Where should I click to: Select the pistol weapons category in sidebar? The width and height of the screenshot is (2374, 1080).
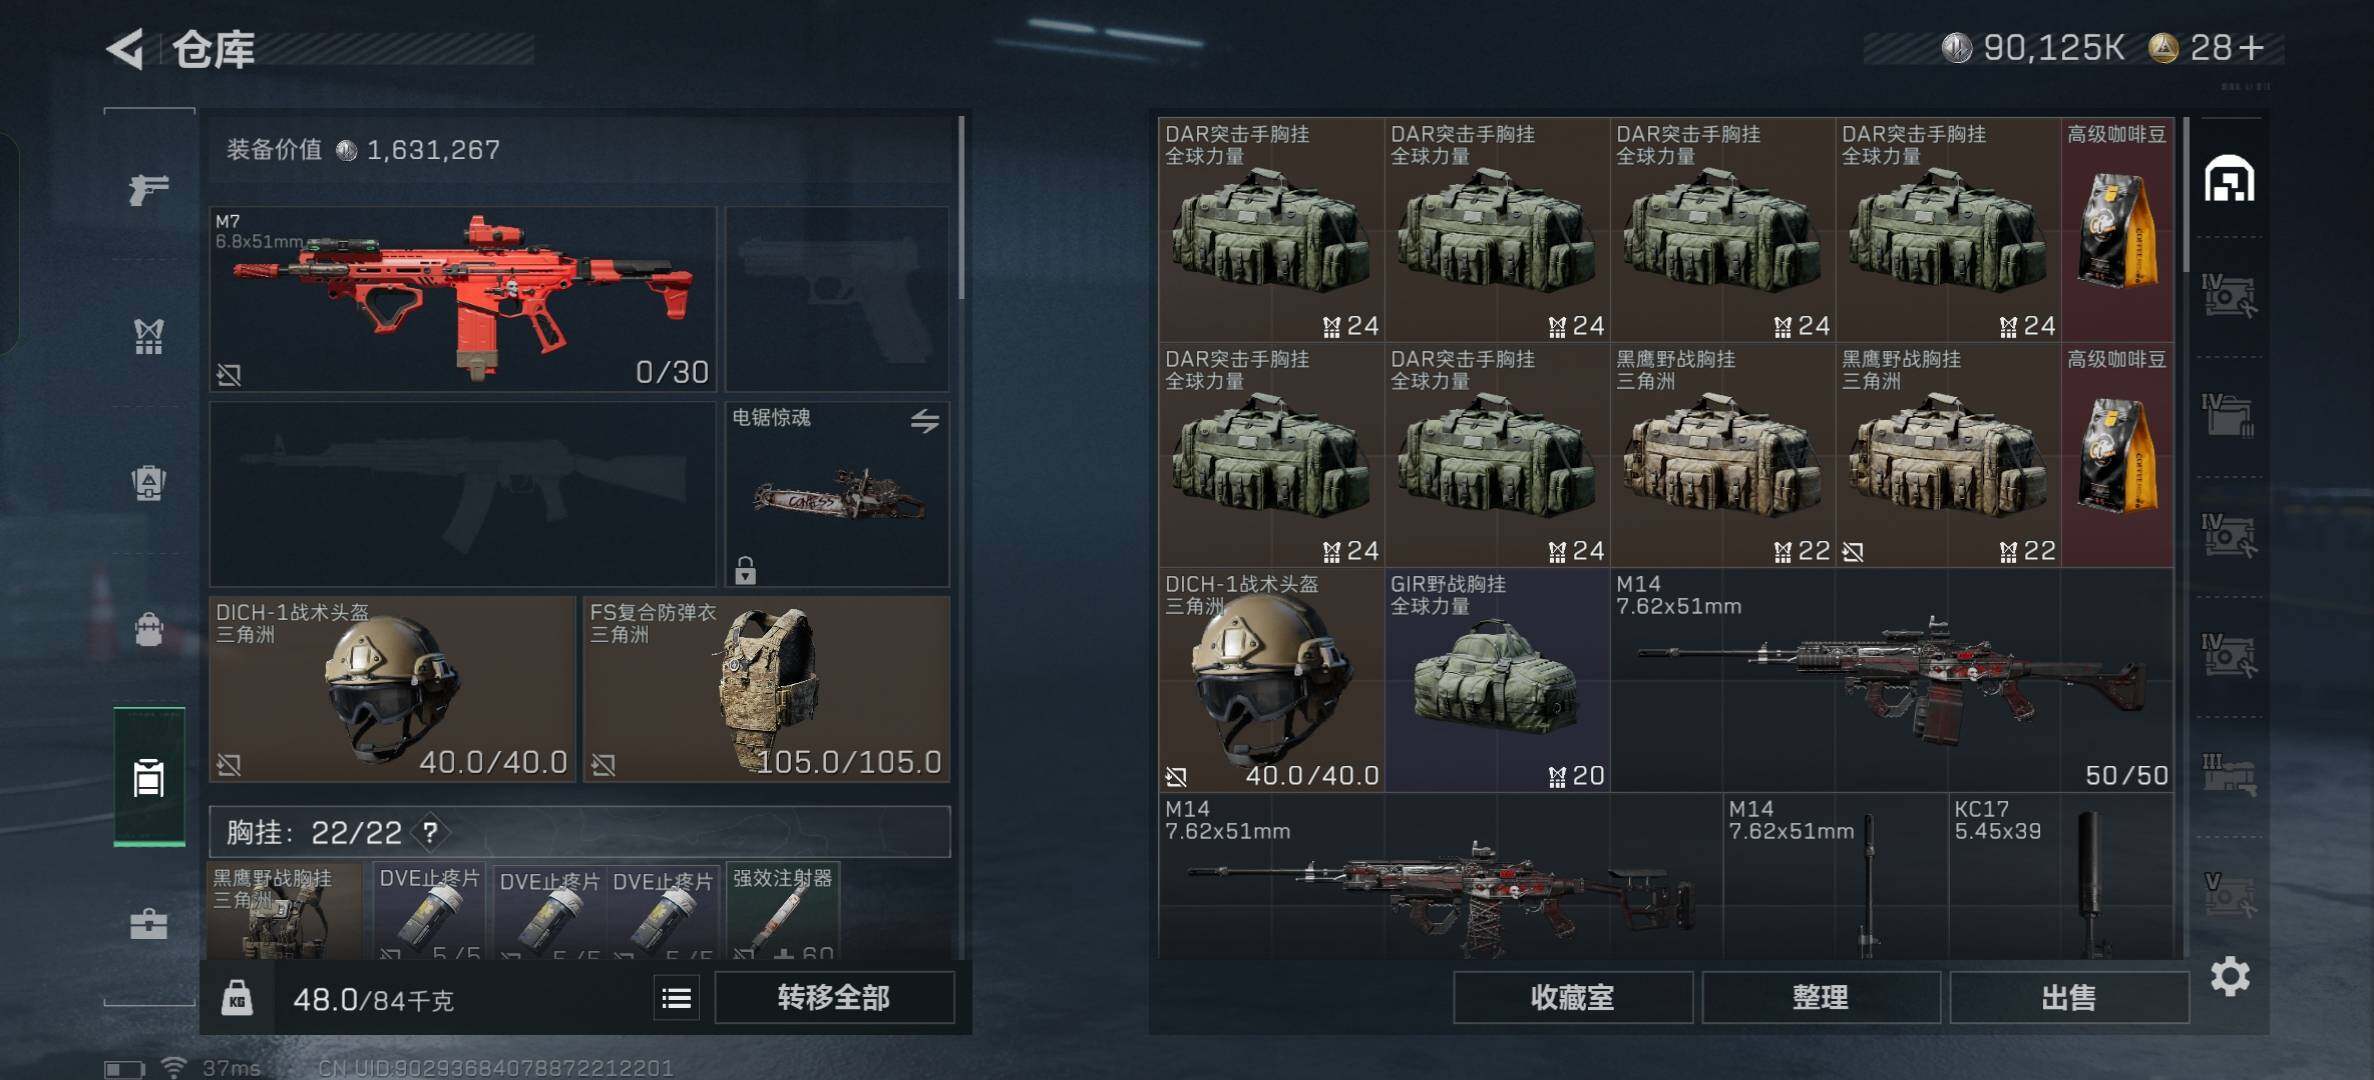click(149, 187)
